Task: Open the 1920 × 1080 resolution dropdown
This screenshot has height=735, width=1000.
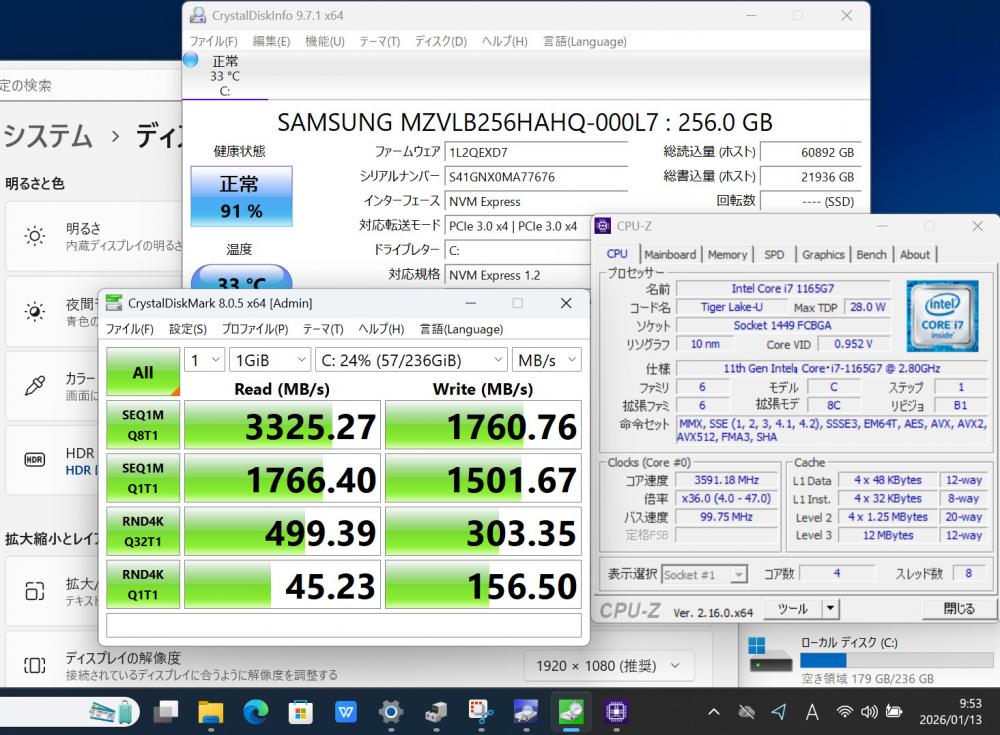Action: [607, 666]
